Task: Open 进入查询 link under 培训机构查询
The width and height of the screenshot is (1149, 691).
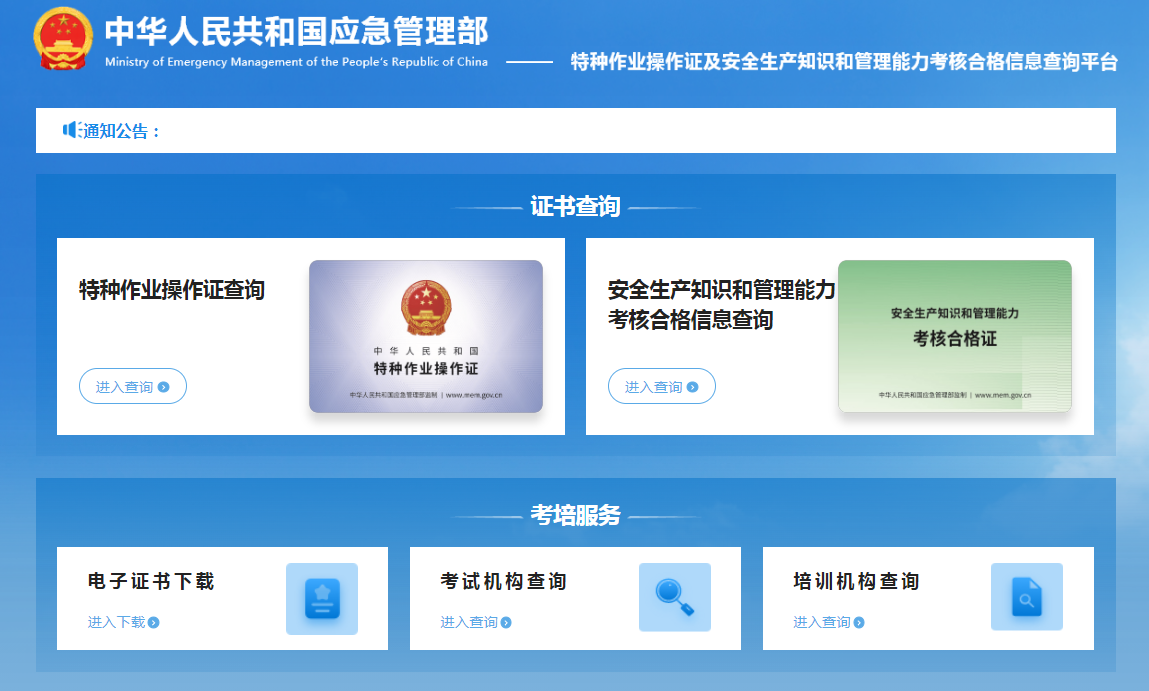Action: tap(822, 622)
